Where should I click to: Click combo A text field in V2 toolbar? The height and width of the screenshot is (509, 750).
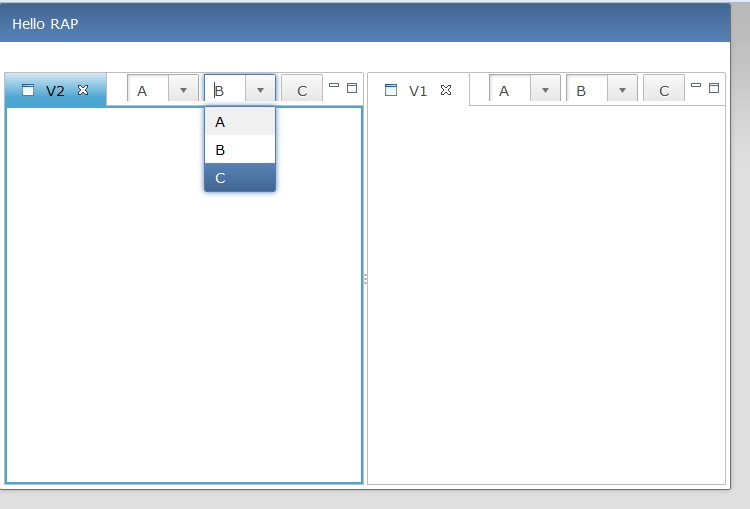pyautogui.click(x=148, y=90)
